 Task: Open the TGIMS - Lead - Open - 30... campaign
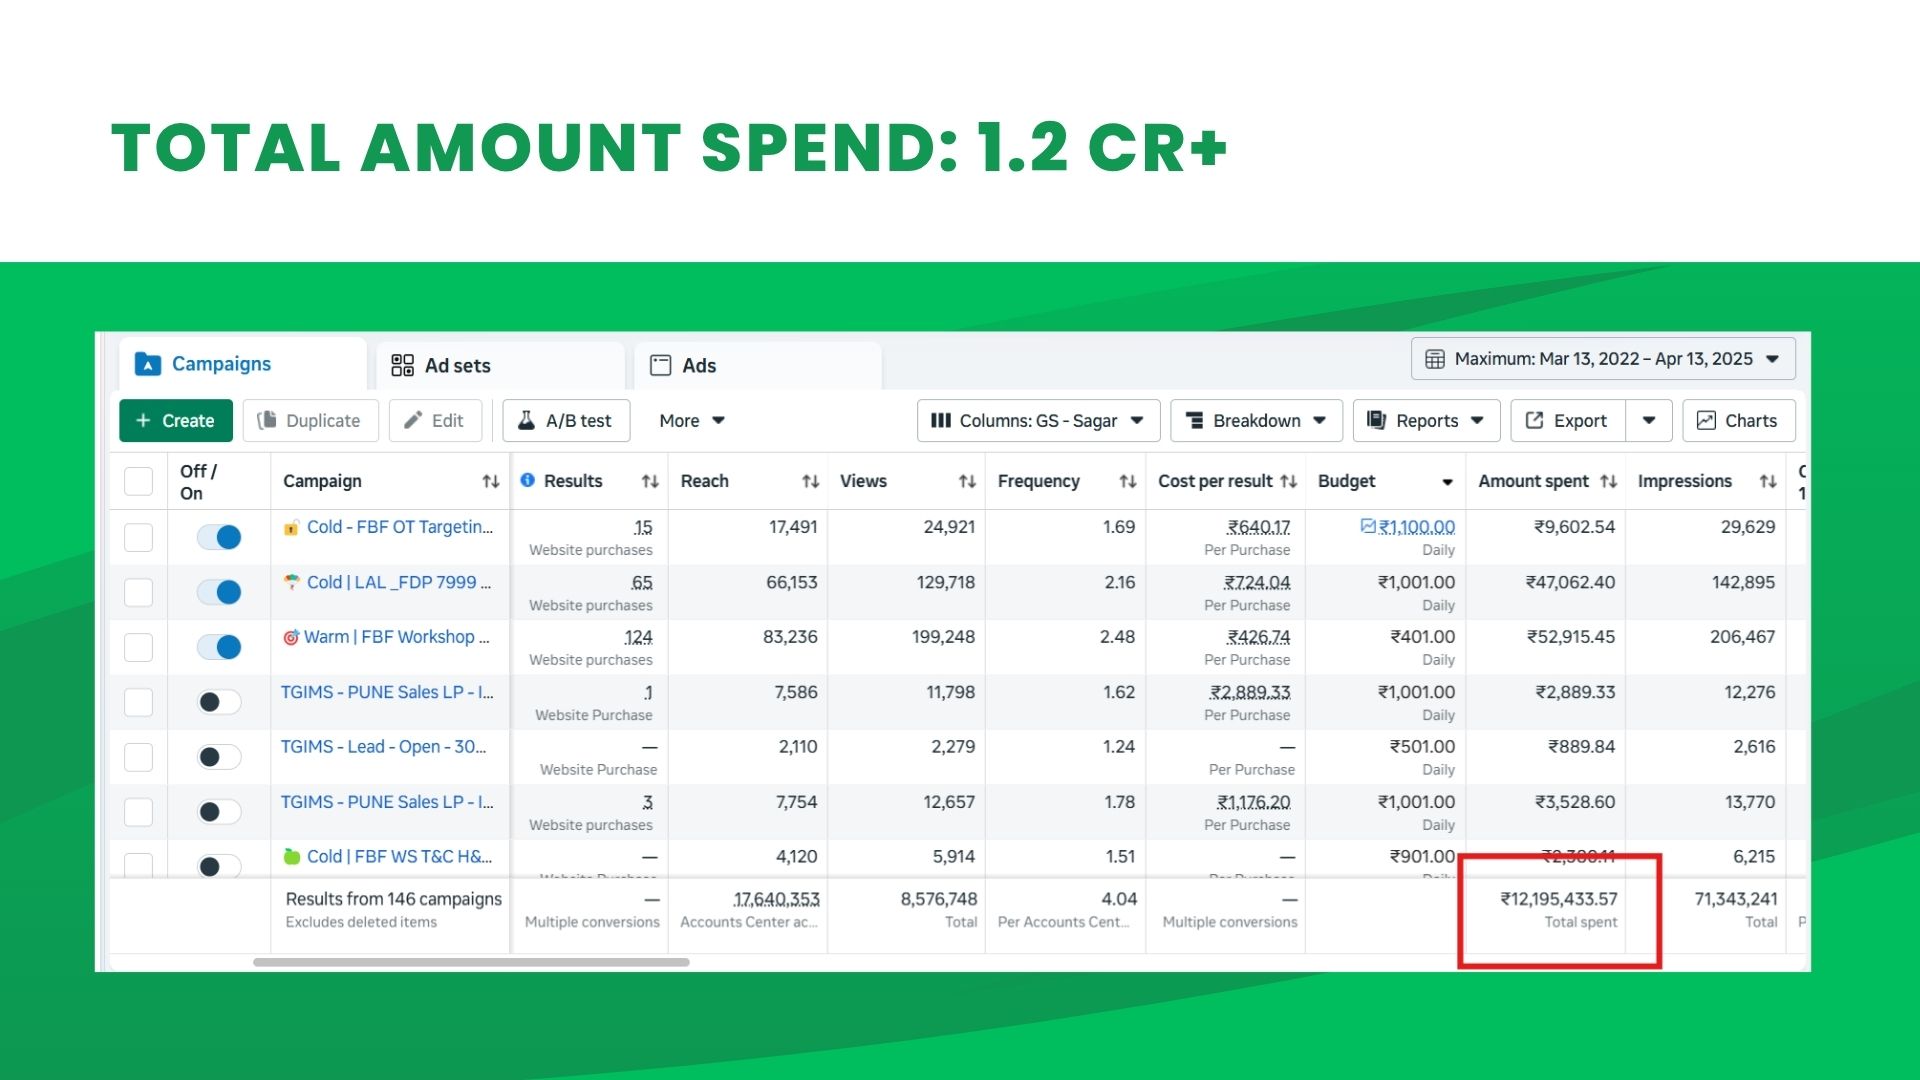click(x=383, y=747)
